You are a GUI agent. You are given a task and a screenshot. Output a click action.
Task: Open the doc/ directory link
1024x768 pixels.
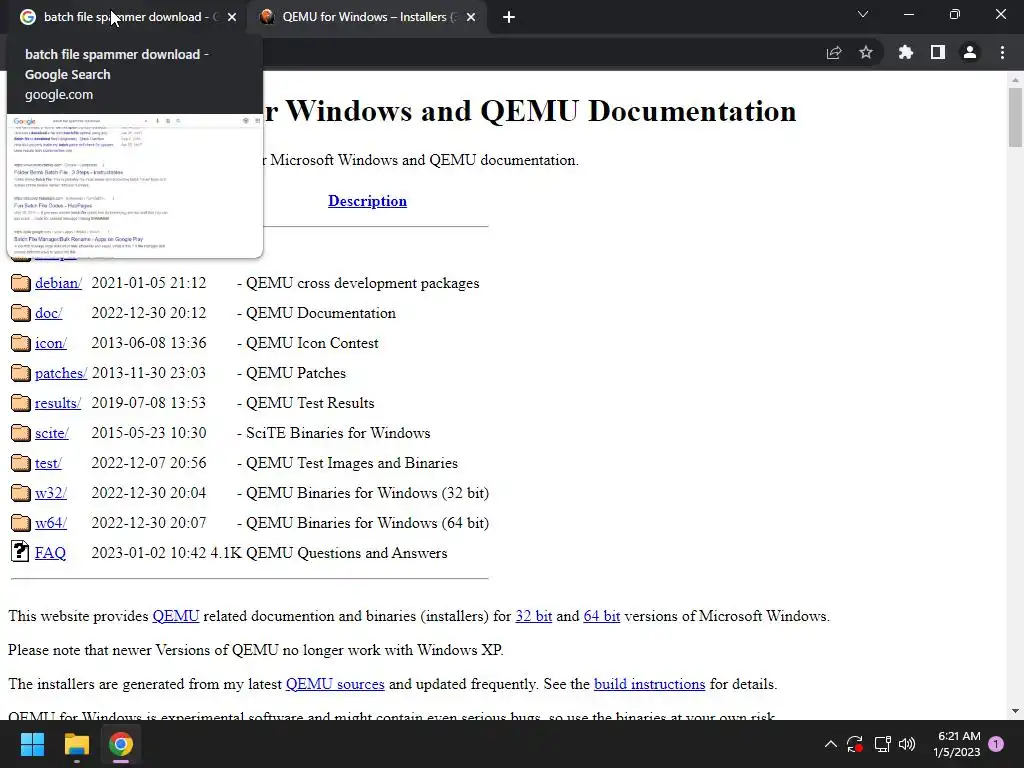(48, 313)
